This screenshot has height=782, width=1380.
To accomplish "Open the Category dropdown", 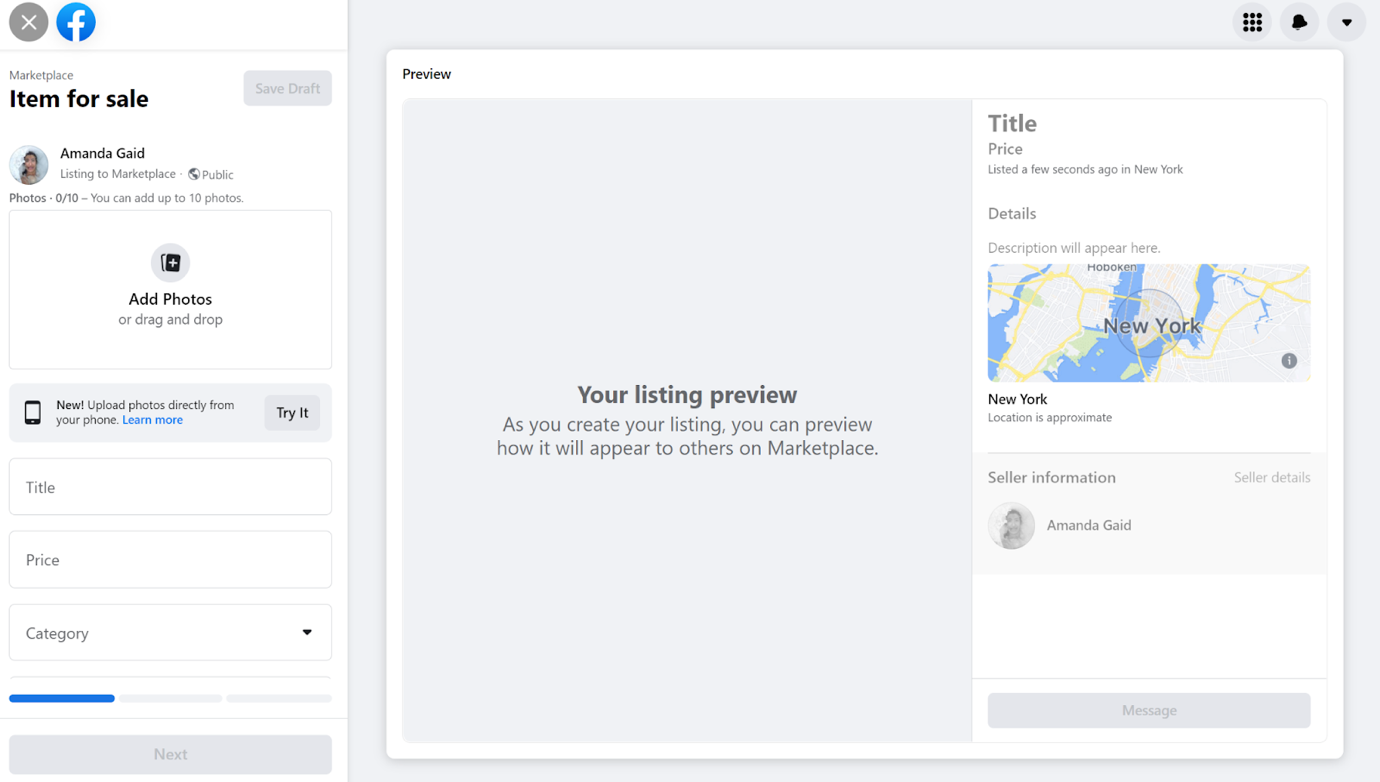I will point(170,632).
